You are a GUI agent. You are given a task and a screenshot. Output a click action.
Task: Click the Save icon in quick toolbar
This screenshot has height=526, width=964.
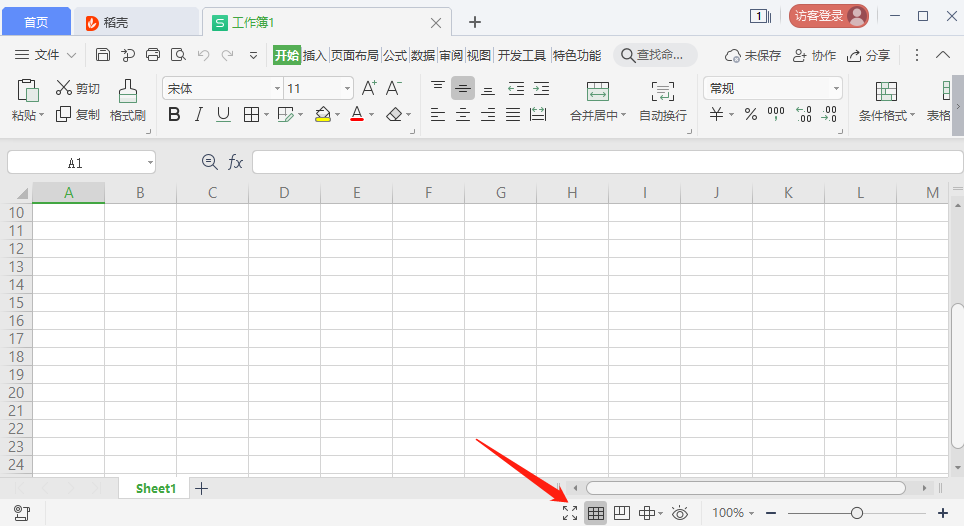point(103,55)
